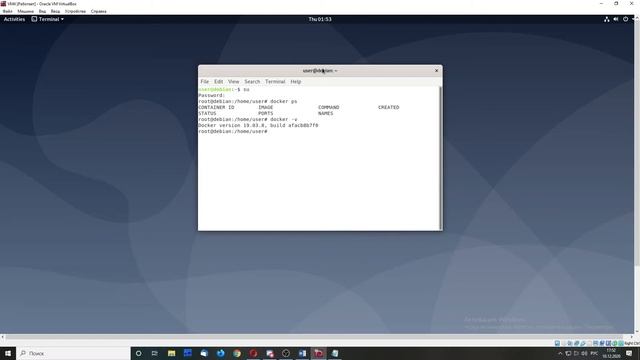
Task: Open the Opera browser from the taskbar
Action: 253,353
